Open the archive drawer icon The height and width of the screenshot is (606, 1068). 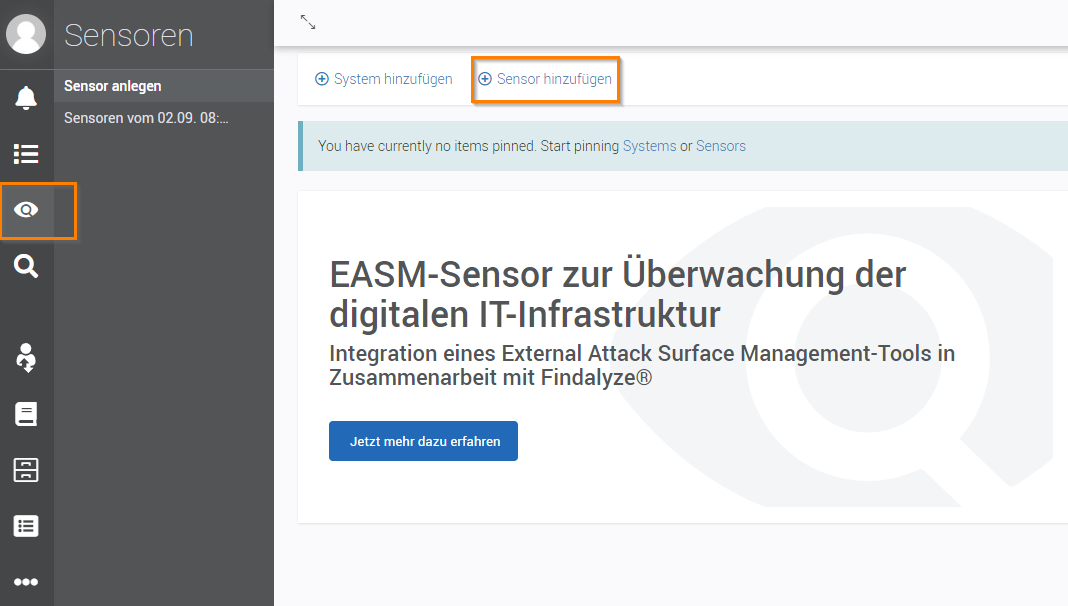tap(26, 470)
